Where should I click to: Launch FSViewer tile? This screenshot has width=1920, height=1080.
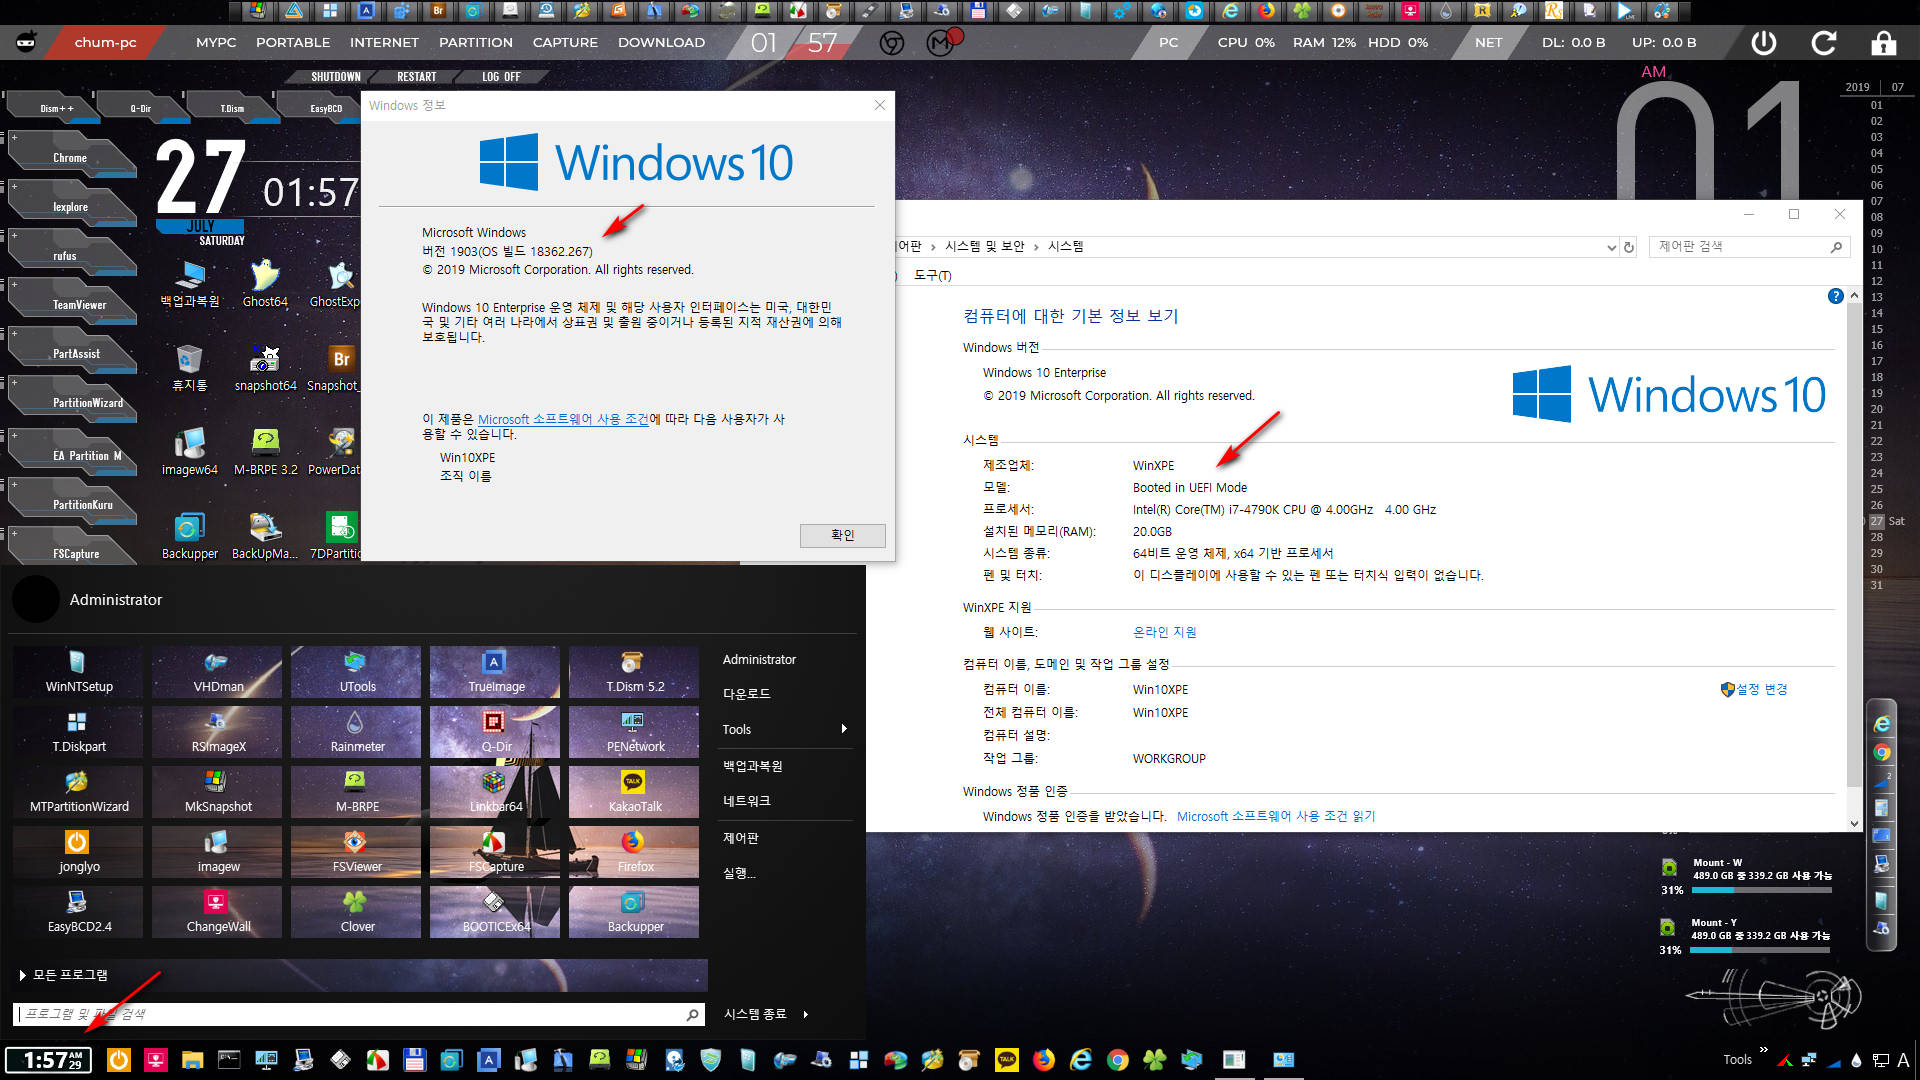(356, 852)
